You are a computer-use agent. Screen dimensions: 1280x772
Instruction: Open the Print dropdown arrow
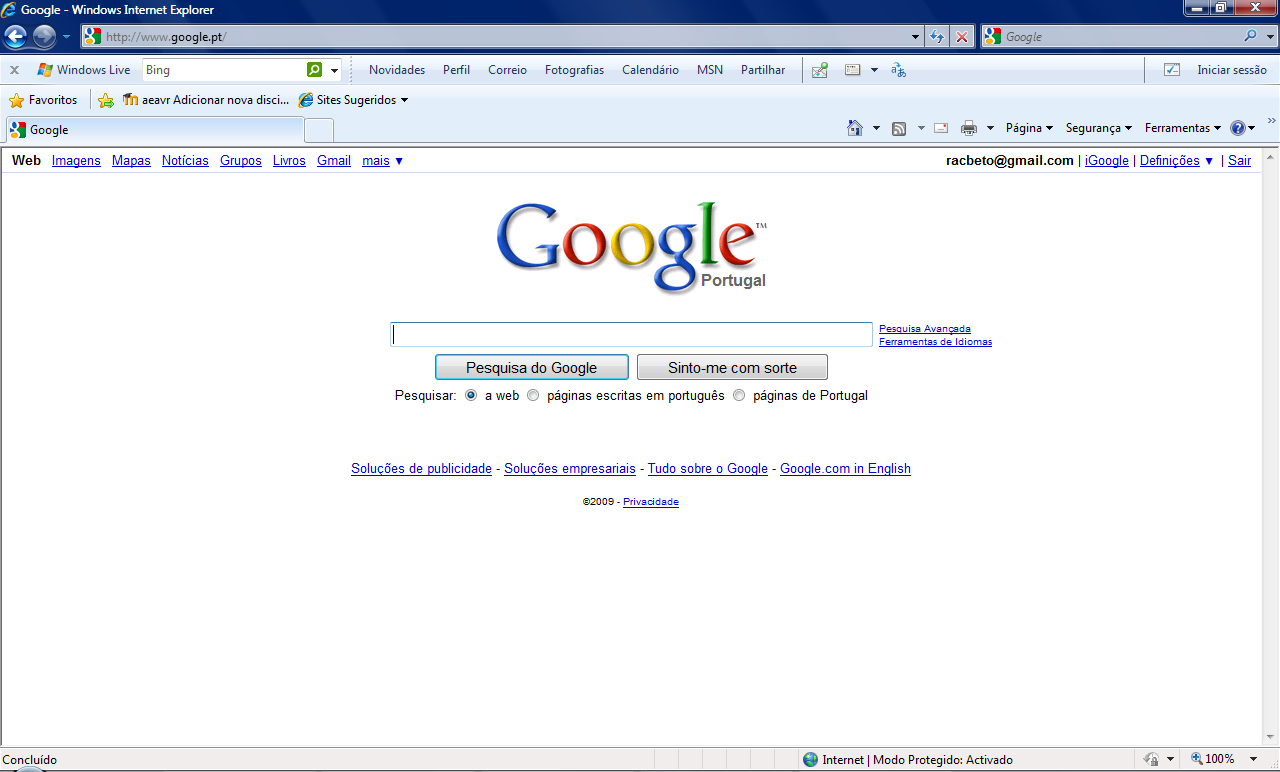(x=990, y=128)
